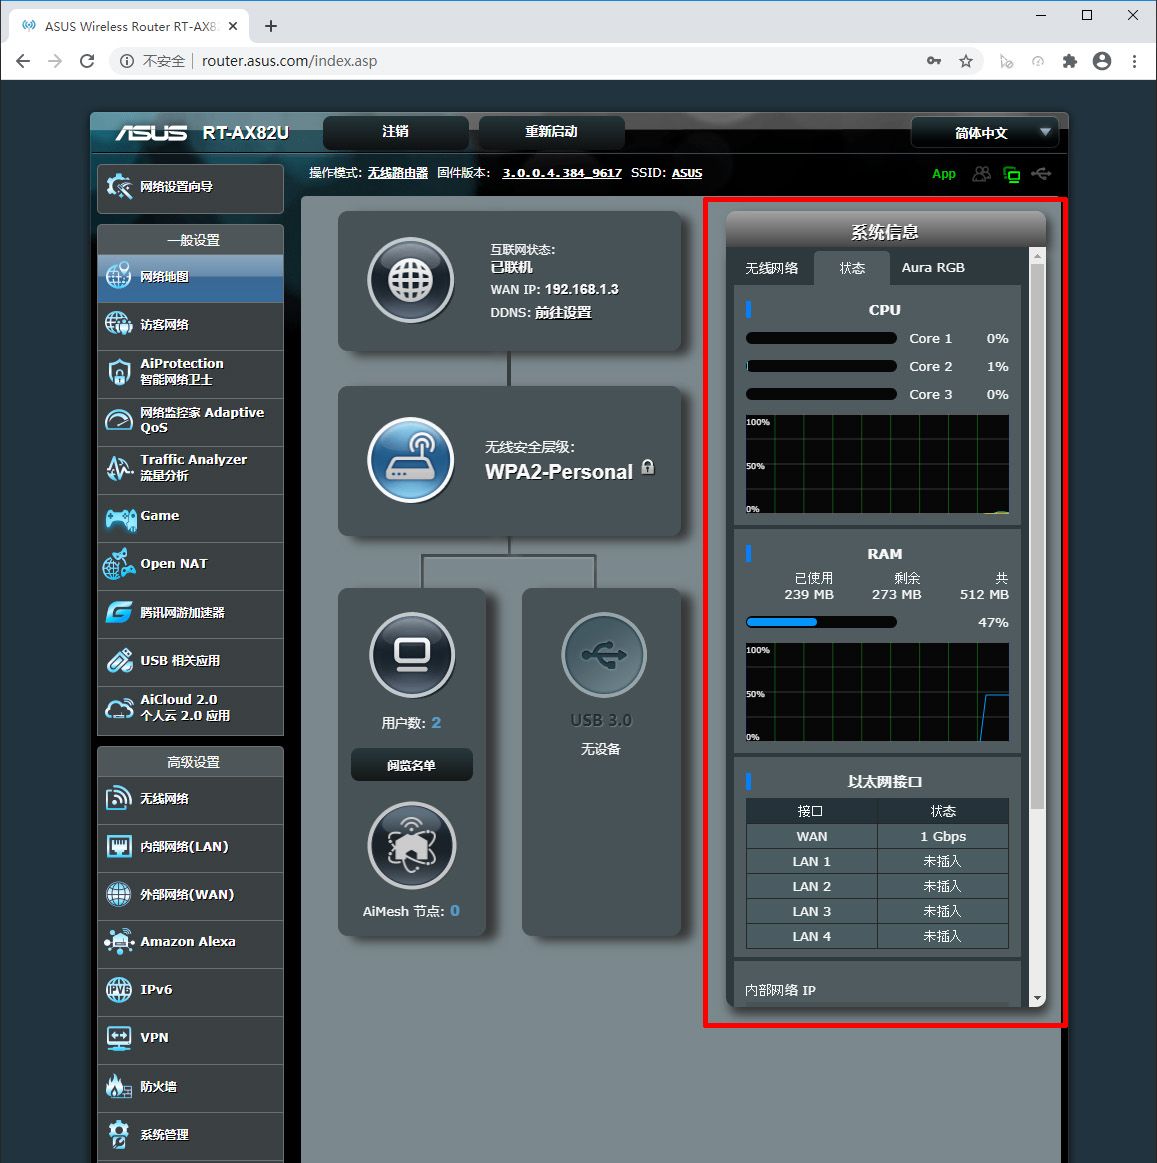Click the internet globe icon in network map

[x=410, y=280]
